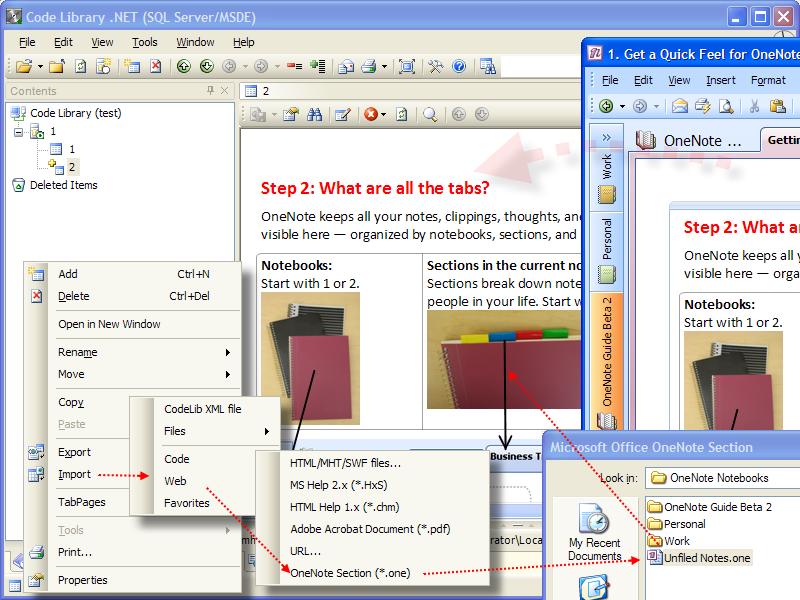800x600 pixels.
Task: Click the printer icon in Code Library toolbar
Action: [x=369, y=66]
